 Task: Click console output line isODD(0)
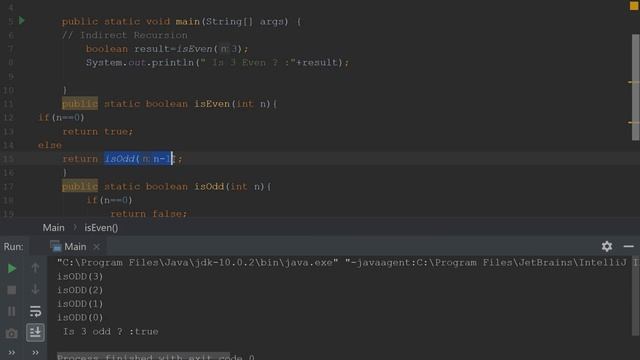pos(80,317)
